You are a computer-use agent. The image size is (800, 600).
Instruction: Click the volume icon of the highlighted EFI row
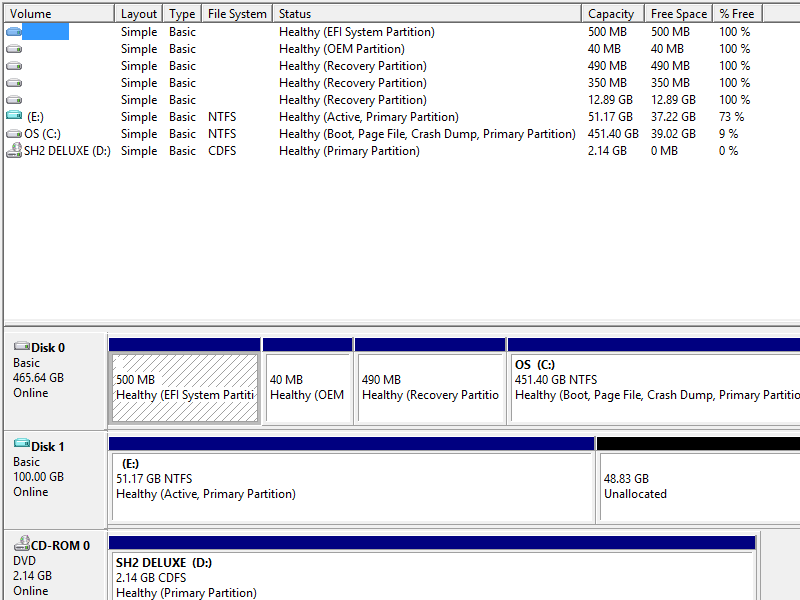click(x=14, y=32)
